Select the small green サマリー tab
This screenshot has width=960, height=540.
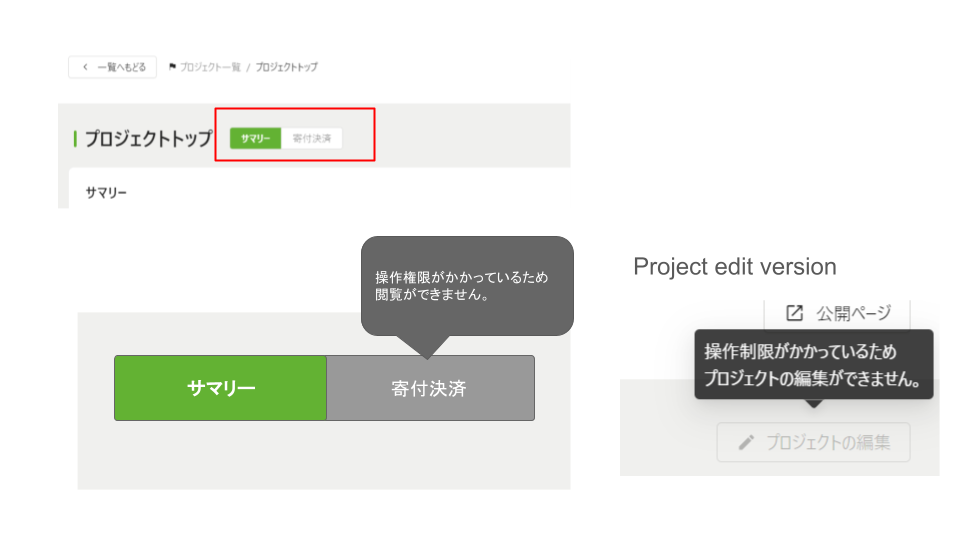[255, 138]
